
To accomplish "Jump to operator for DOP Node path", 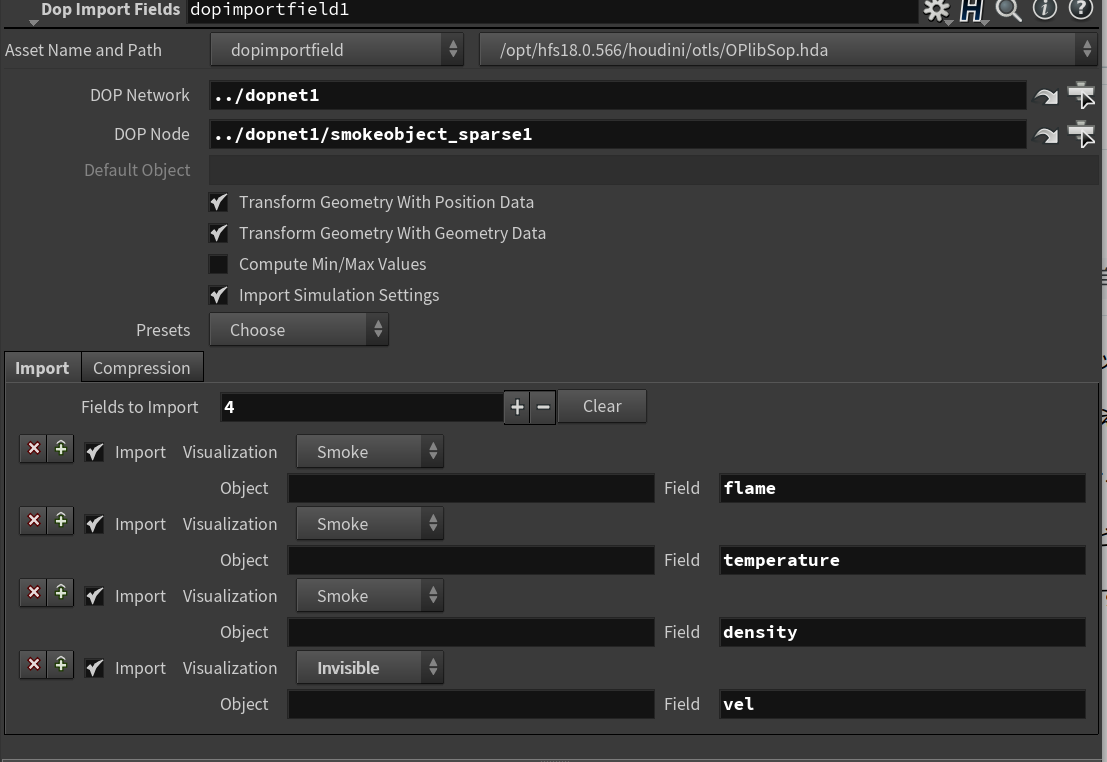I will click(1046, 134).
